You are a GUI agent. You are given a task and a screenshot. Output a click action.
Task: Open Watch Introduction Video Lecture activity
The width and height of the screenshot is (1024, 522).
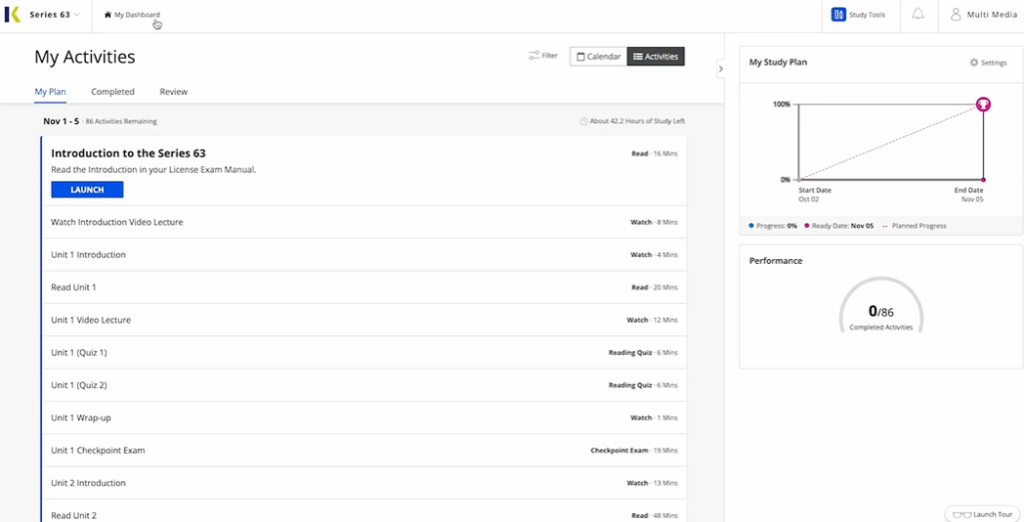[117, 222]
